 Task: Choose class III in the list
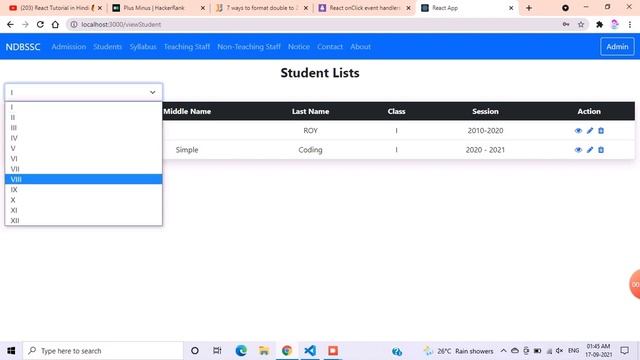(83, 127)
